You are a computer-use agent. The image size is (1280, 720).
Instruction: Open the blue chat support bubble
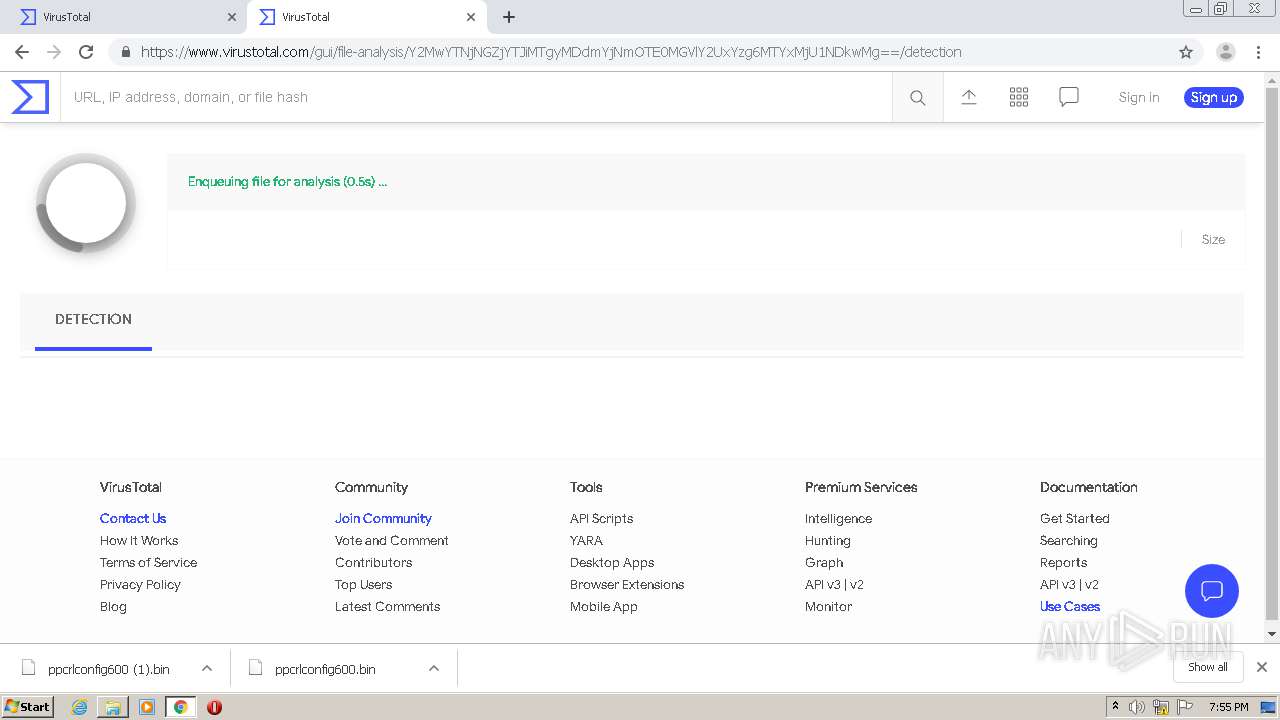pos(1212,590)
